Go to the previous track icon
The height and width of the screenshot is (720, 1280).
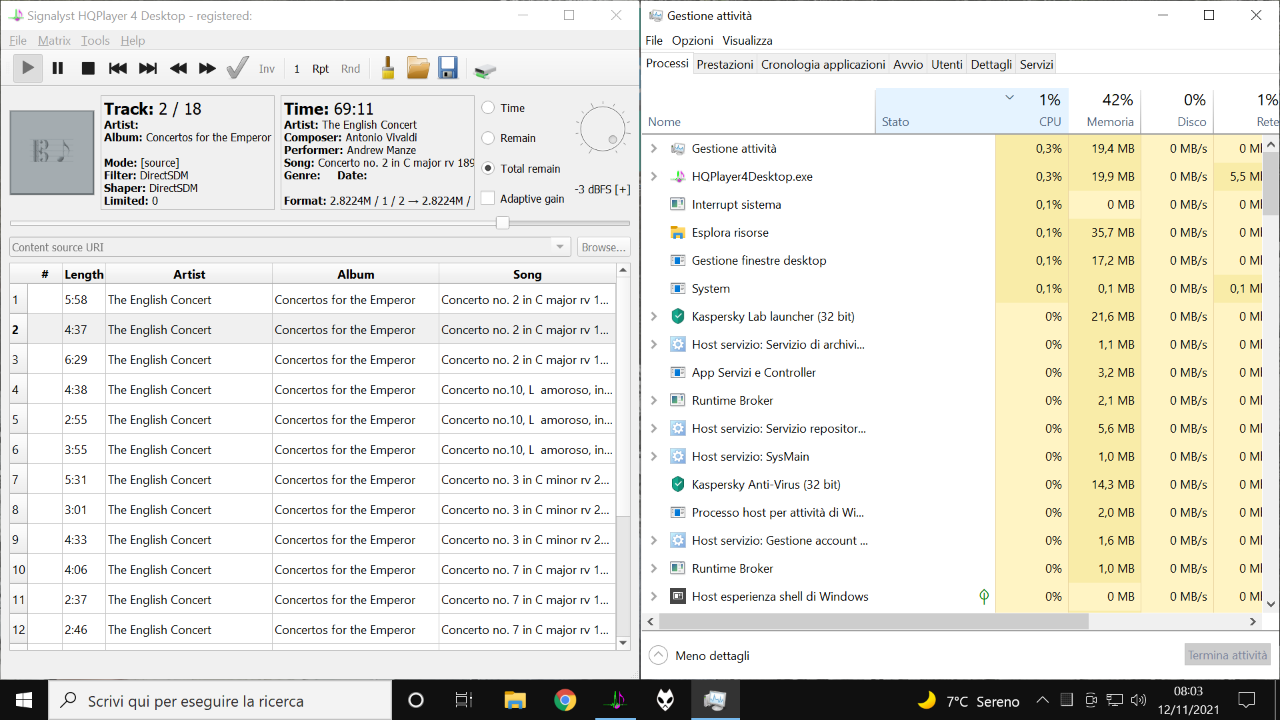[118, 68]
